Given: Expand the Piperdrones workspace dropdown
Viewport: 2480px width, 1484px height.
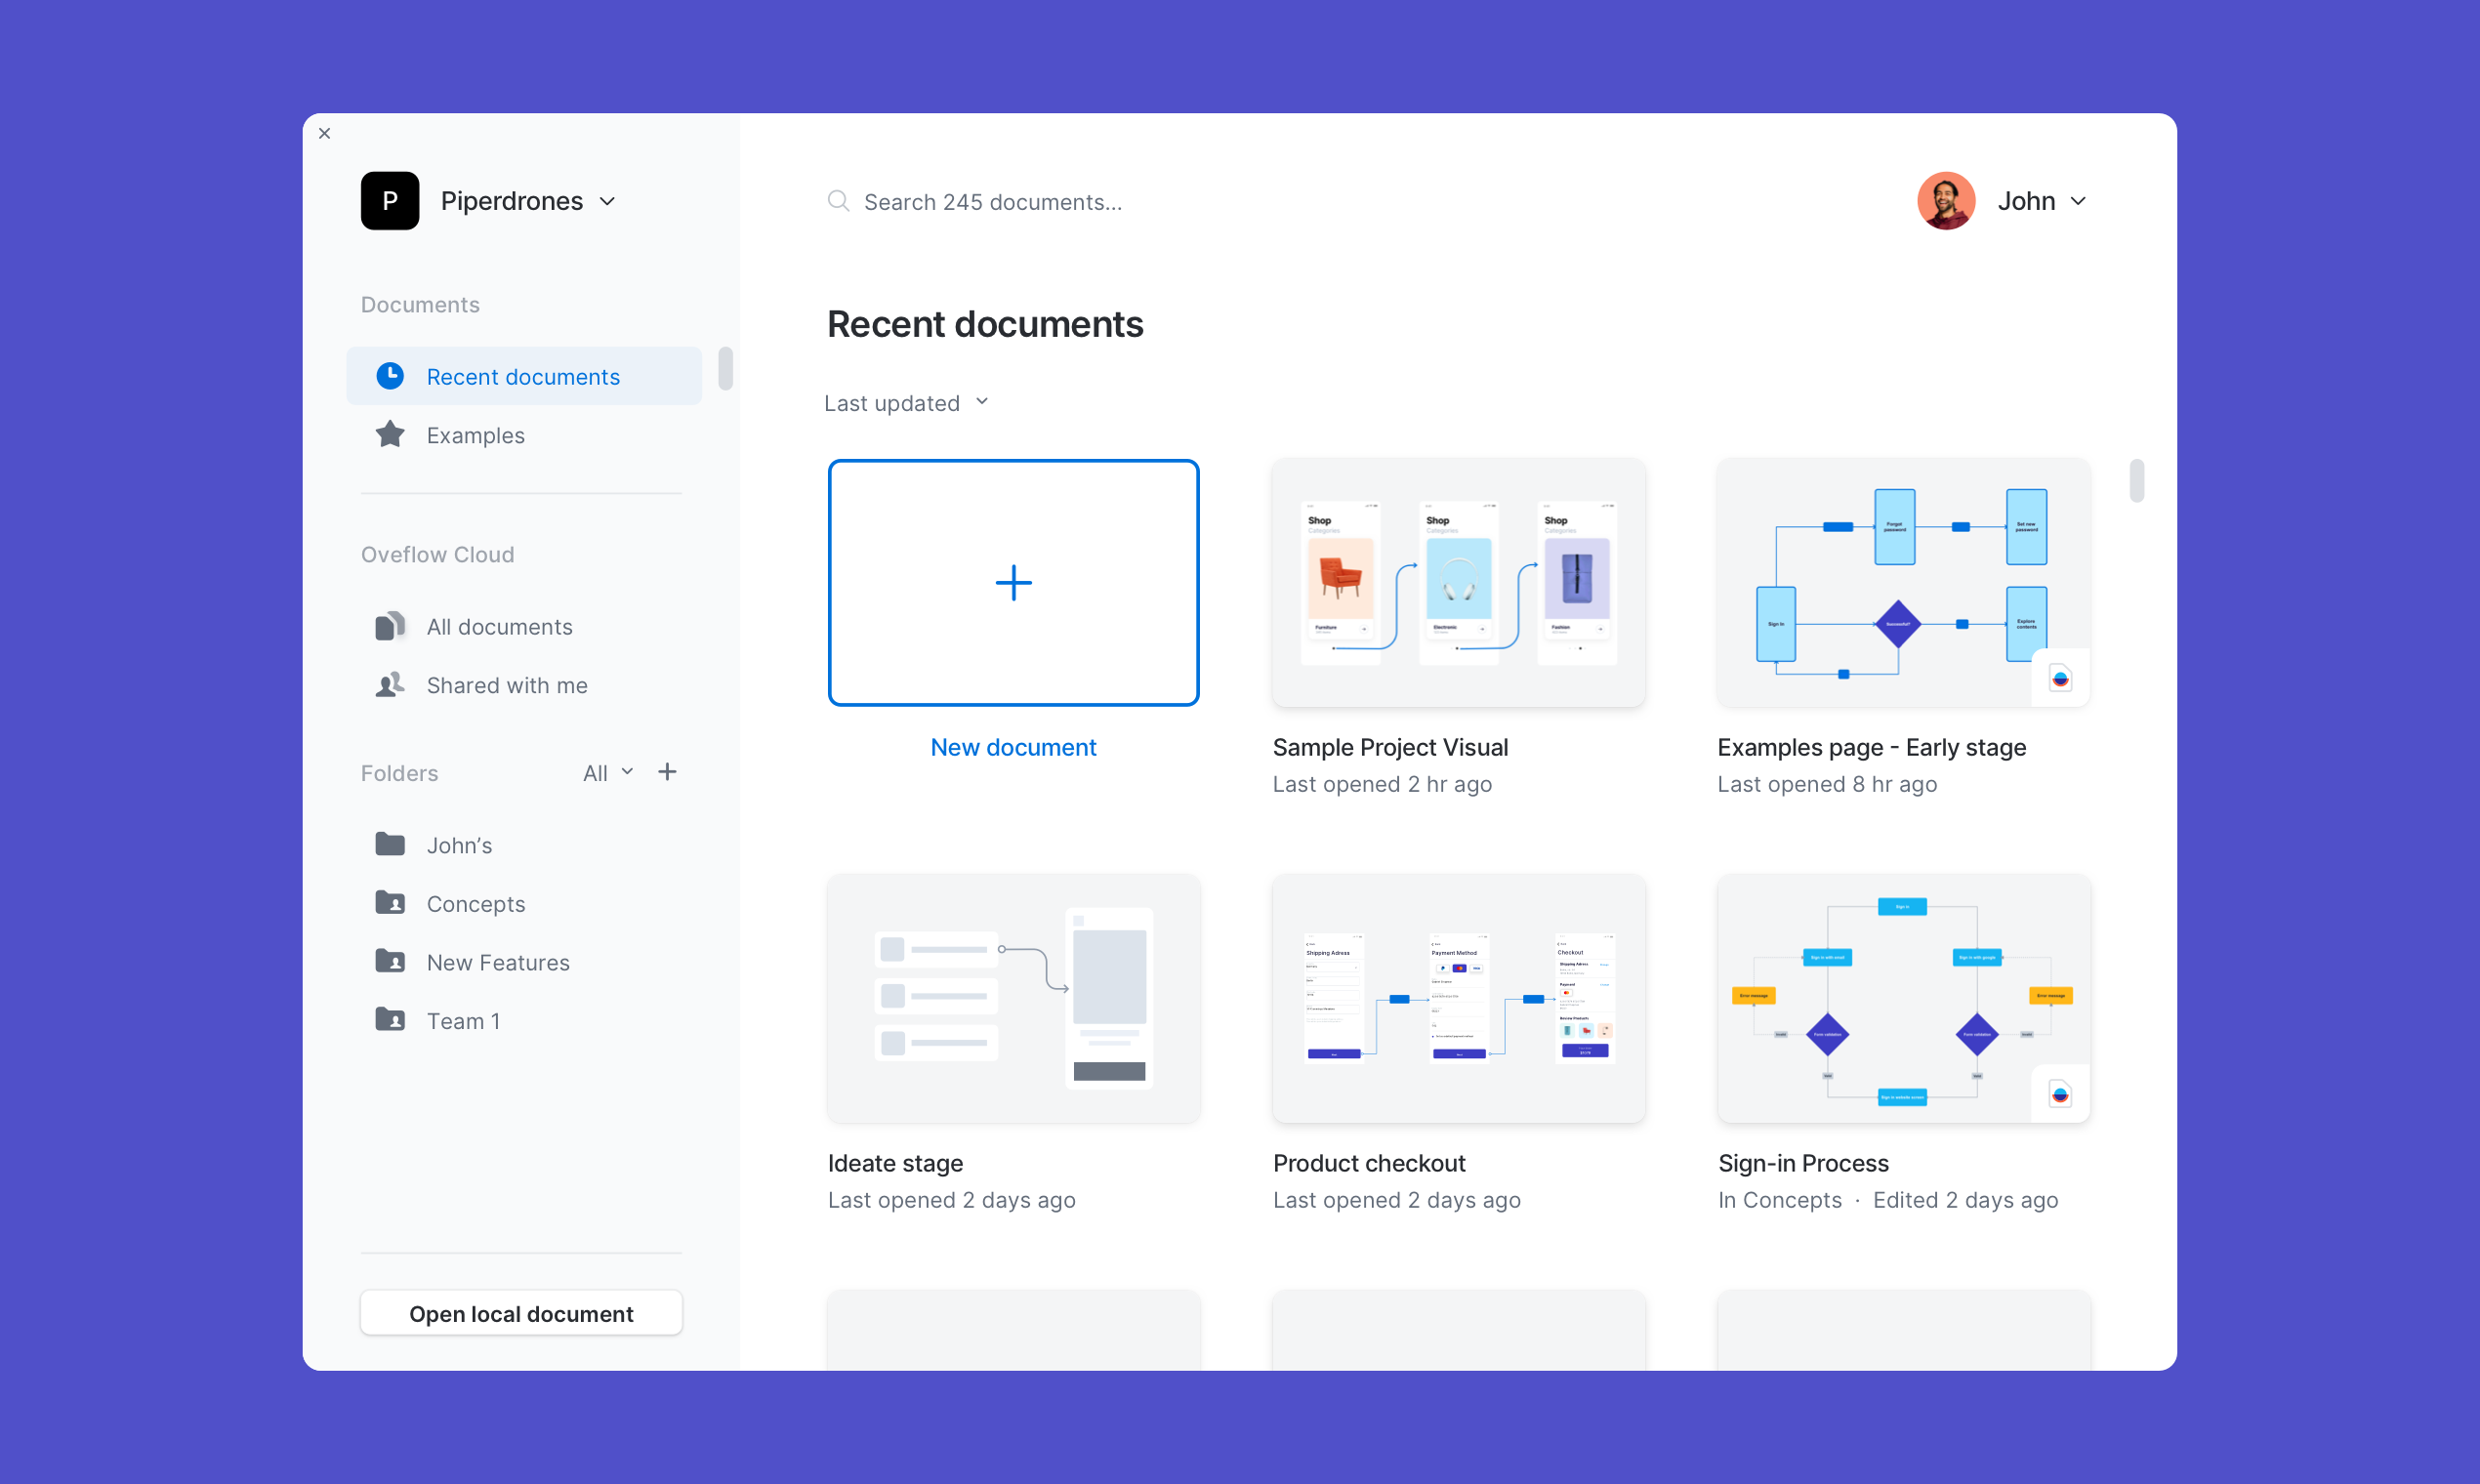Looking at the screenshot, I should (607, 201).
